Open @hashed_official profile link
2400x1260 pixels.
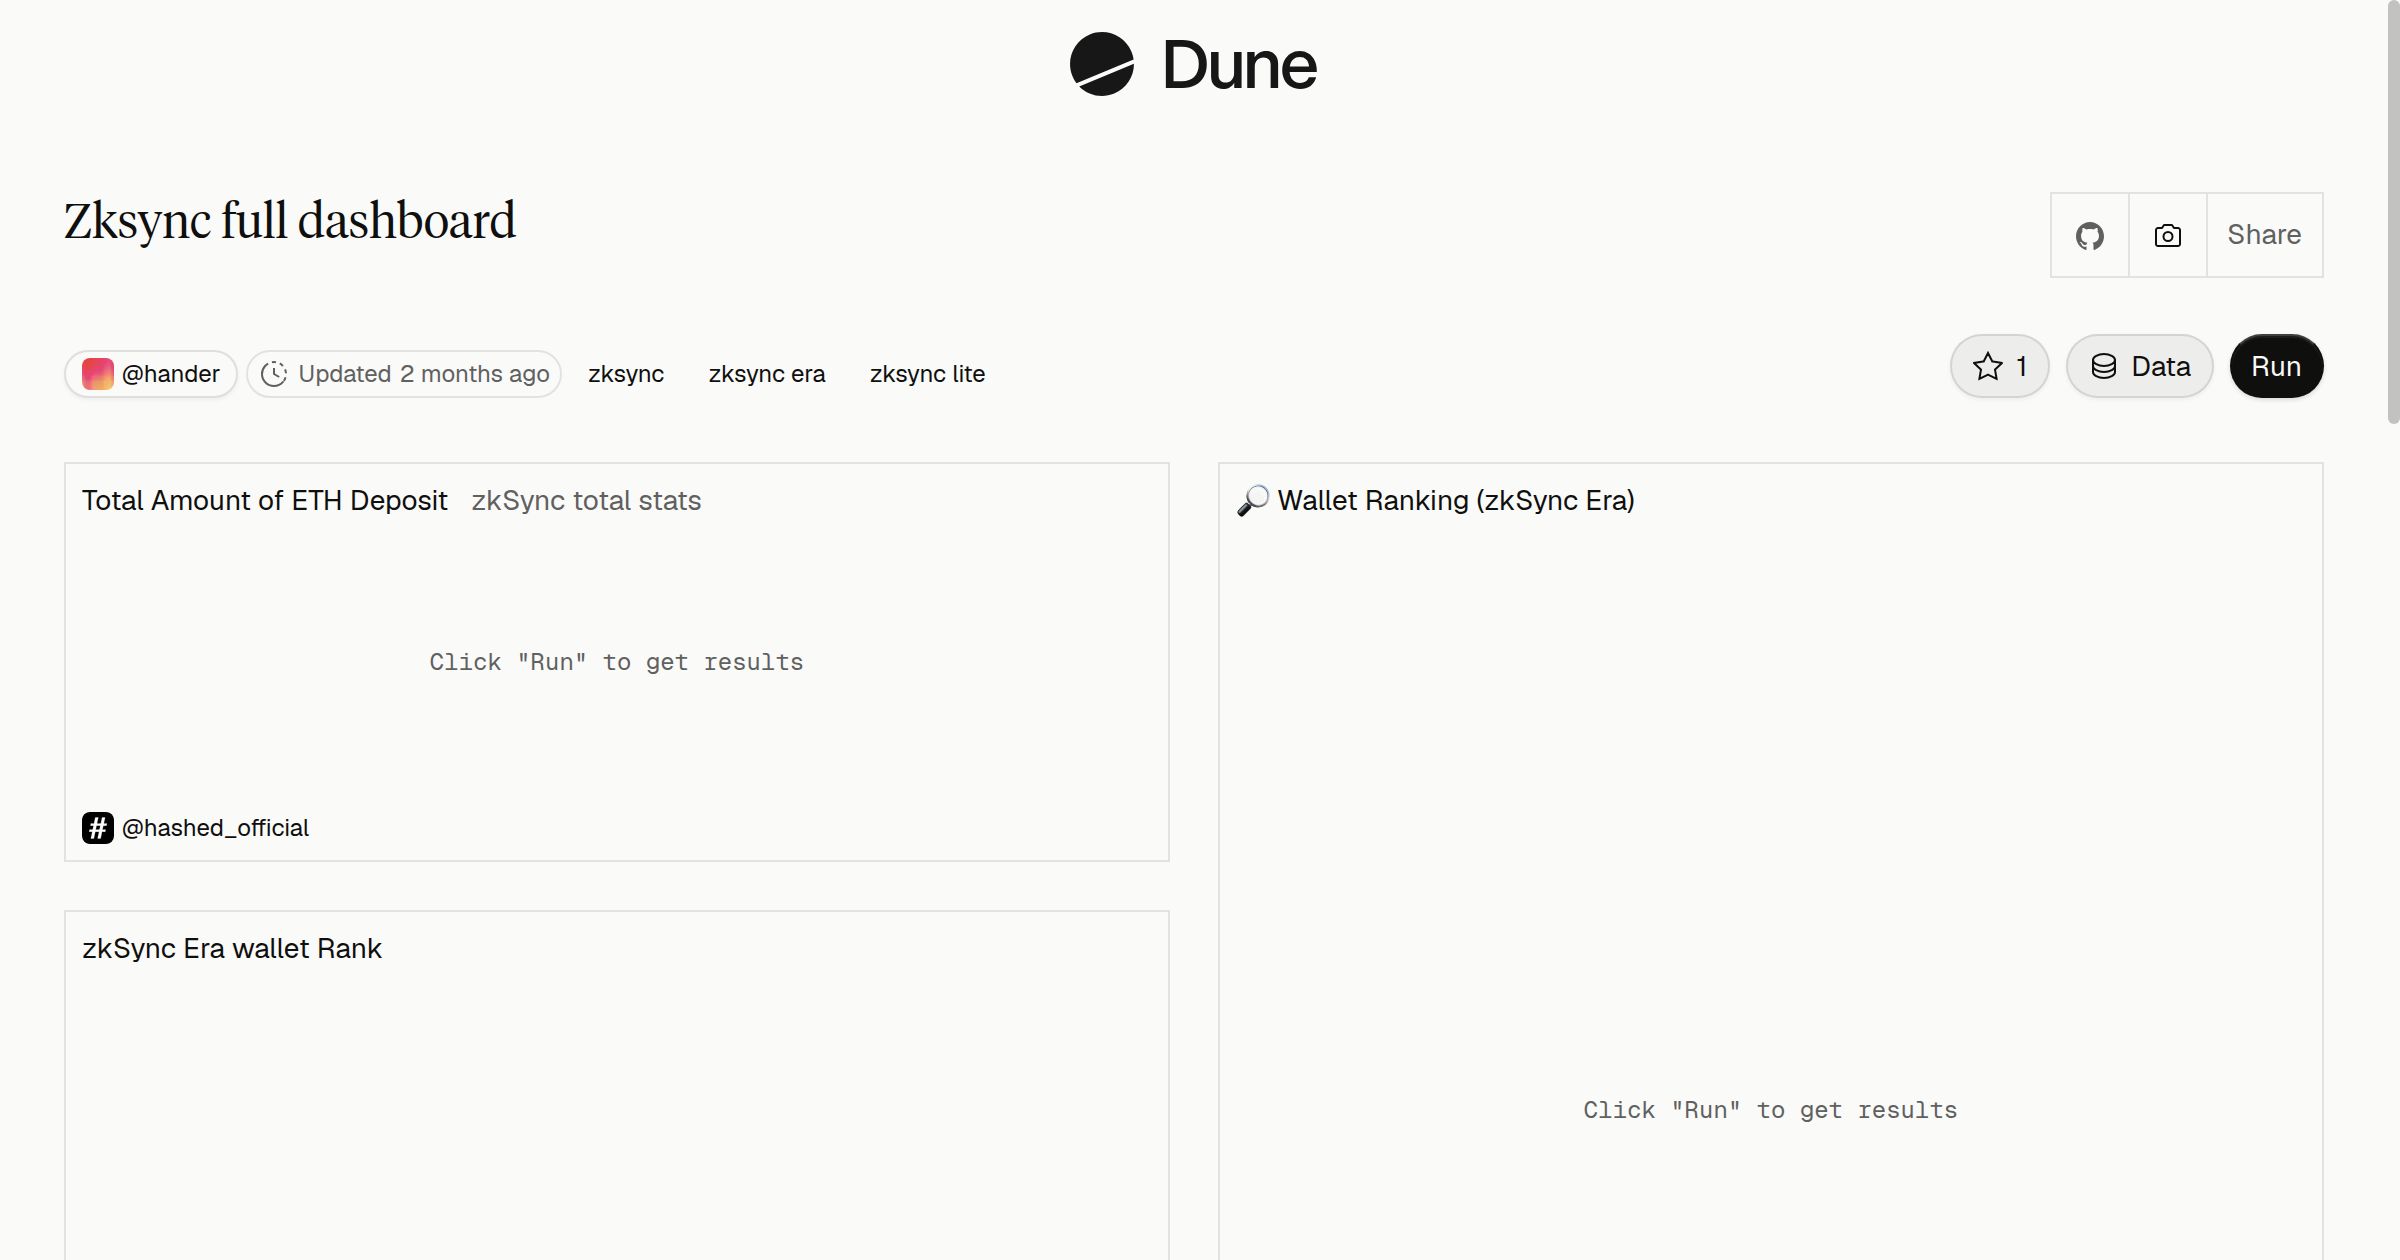215,828
